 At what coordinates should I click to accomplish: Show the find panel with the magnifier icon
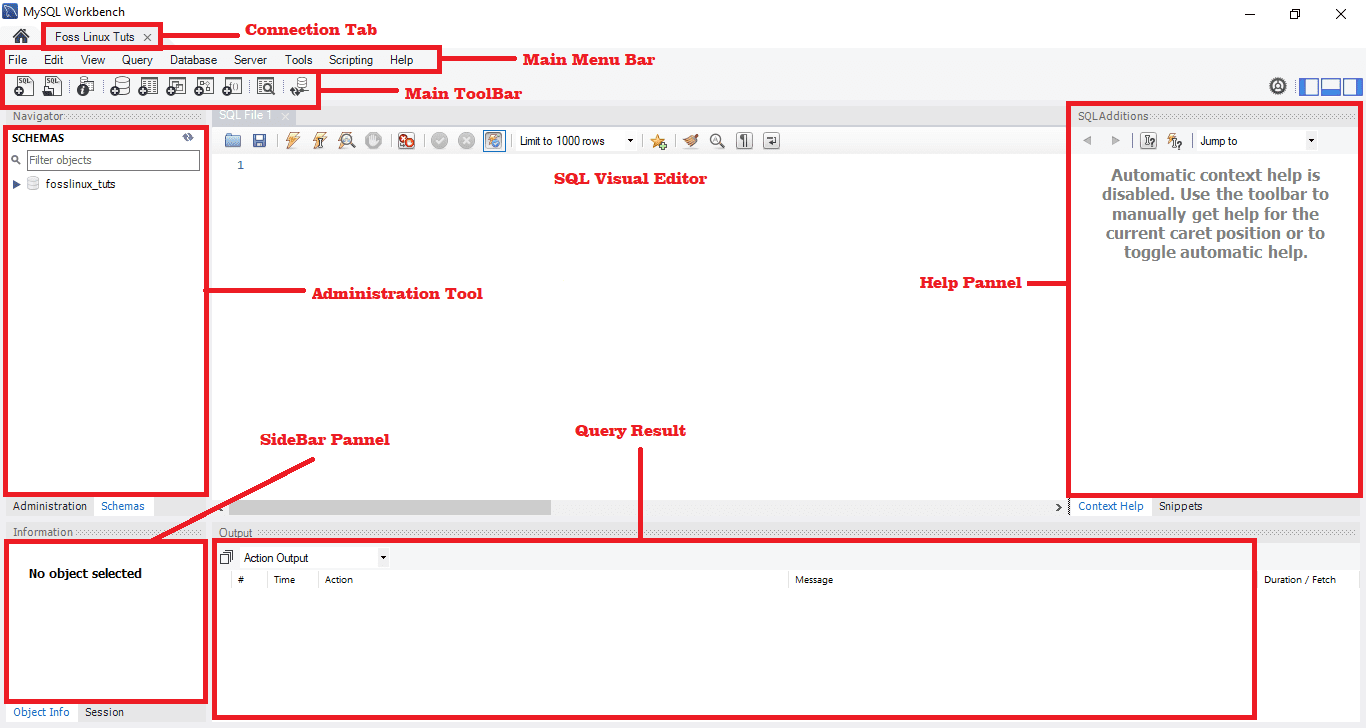point(717,141)
